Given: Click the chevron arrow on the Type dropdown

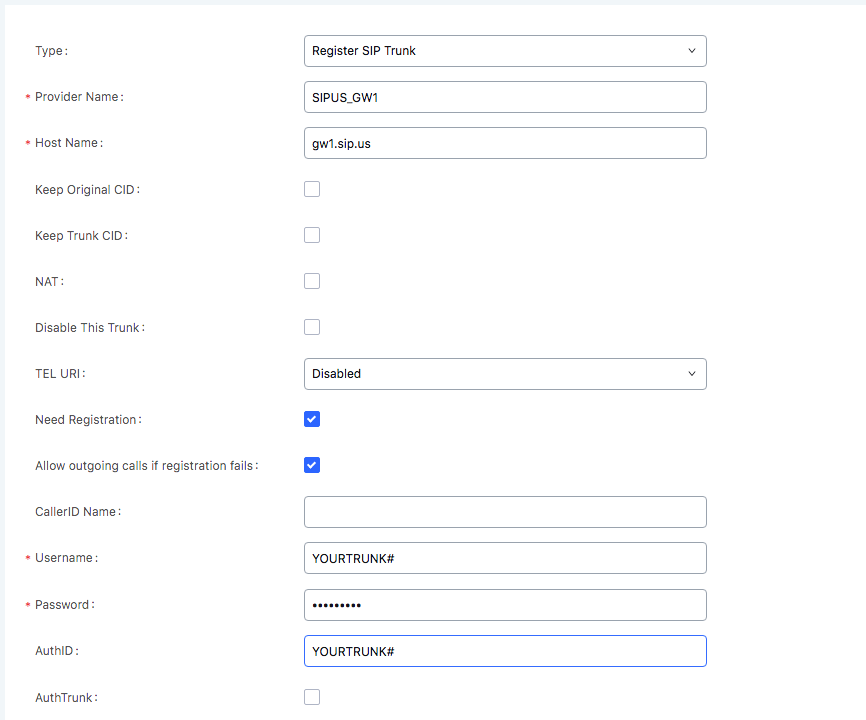Looking at the screenshot, I should pyautogui.click(x=691, y=51).
